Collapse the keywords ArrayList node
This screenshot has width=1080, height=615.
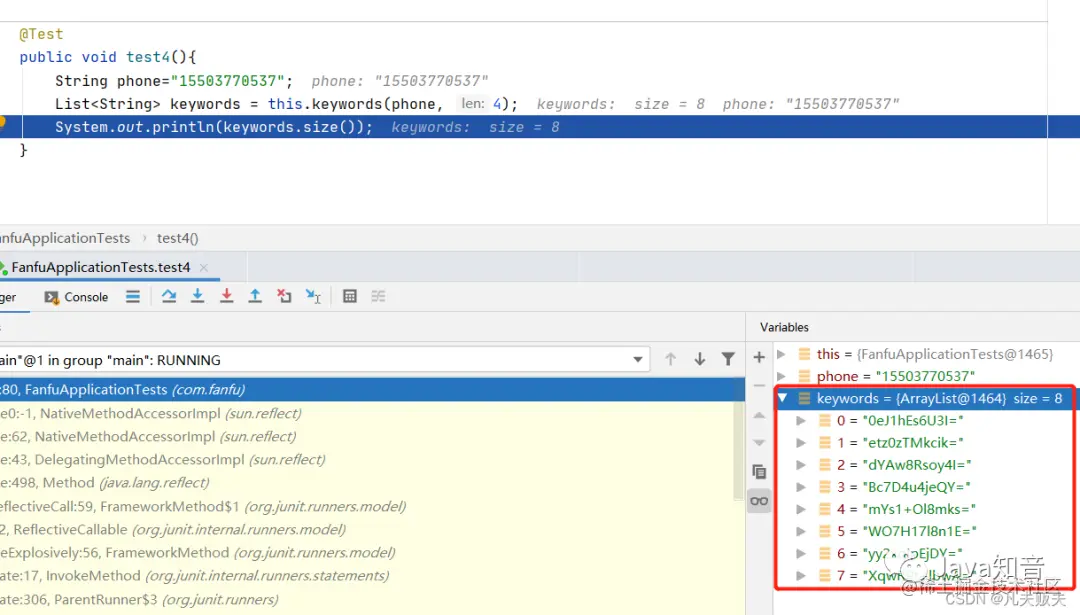tap(782, 398)
